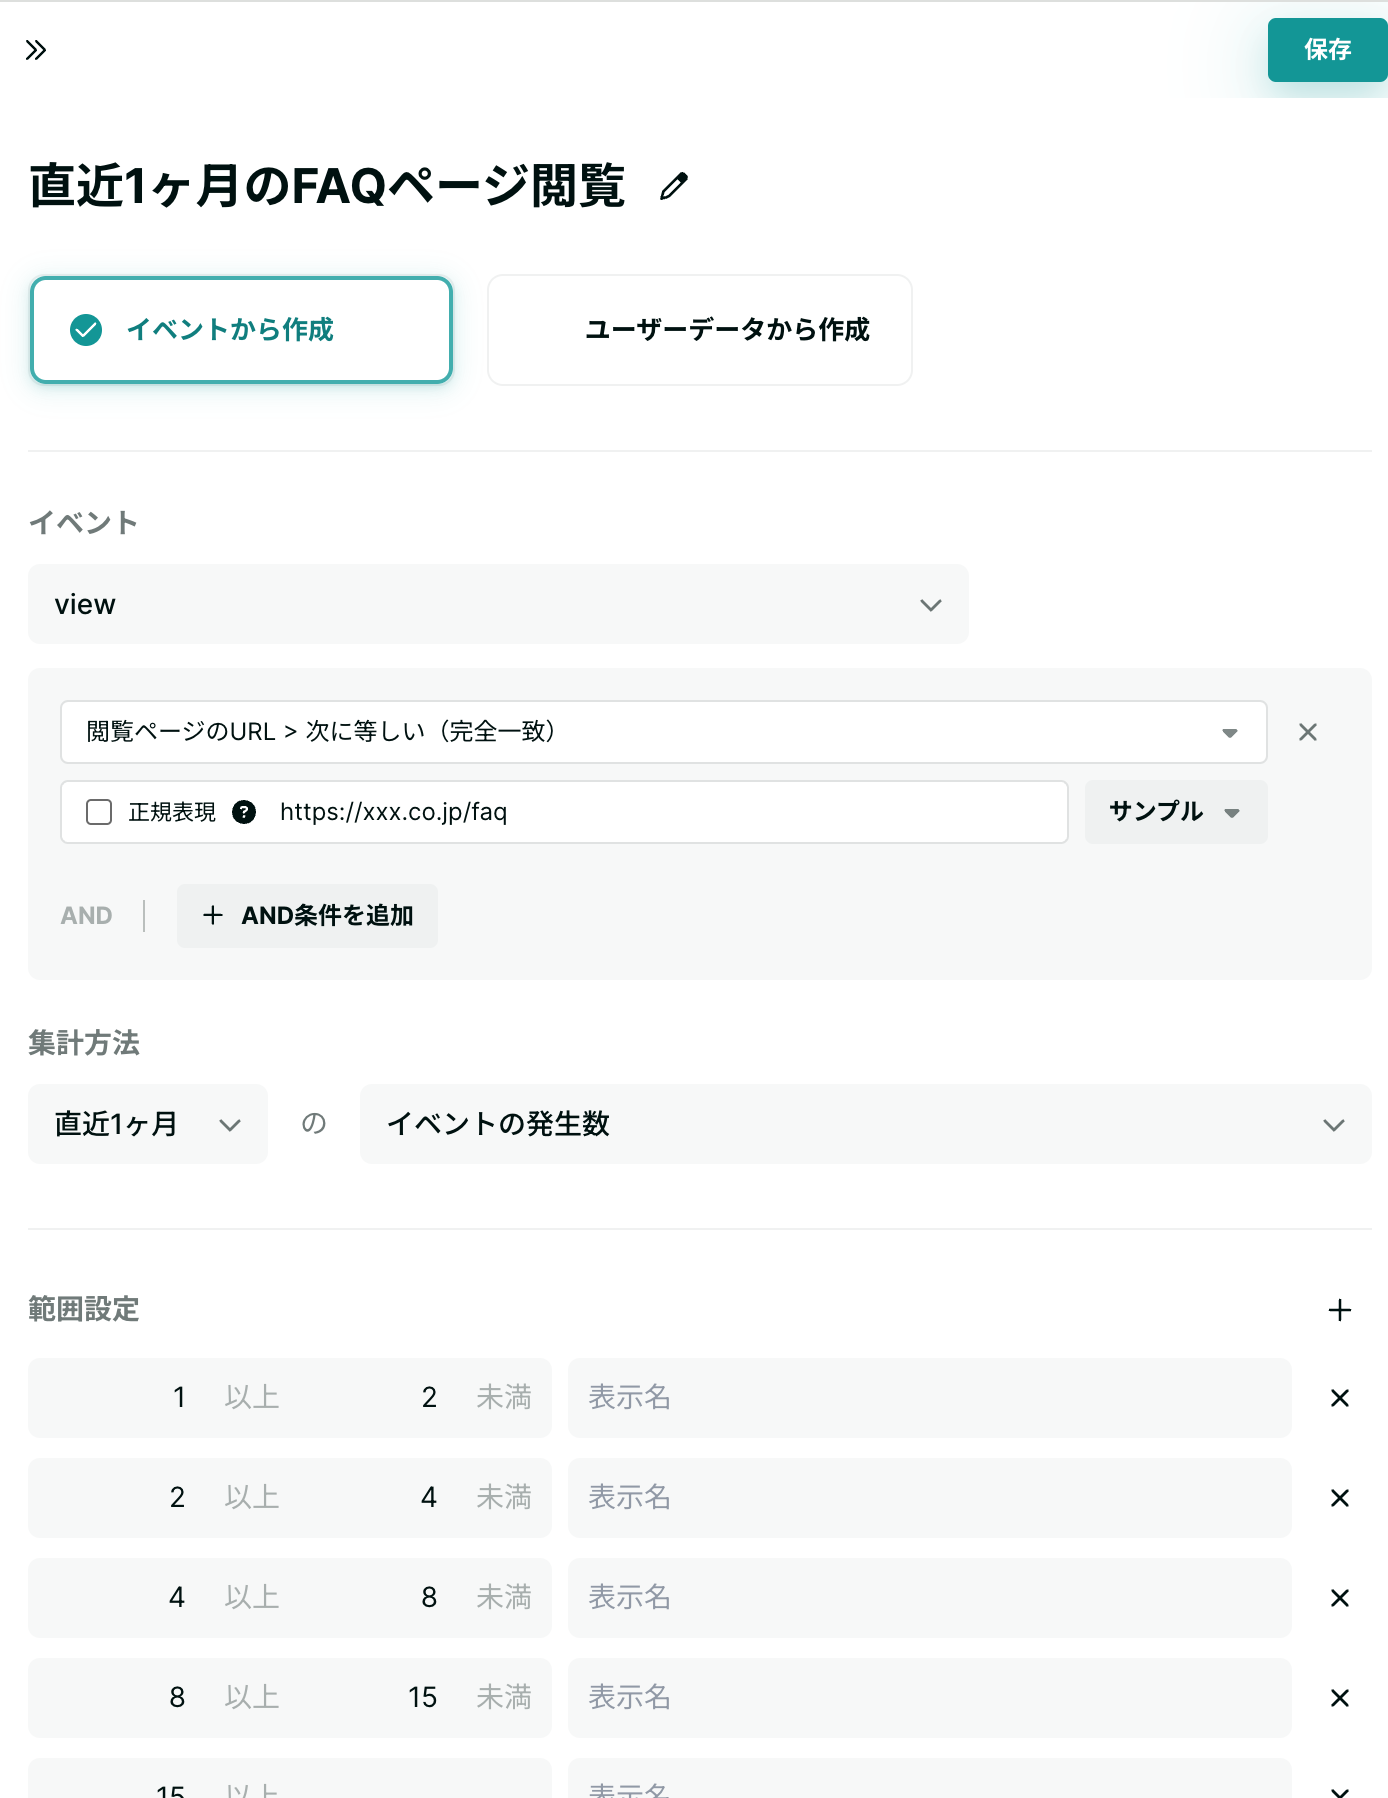Click upper bound value 8 in third range
Image resolution: width=1388 pixels, height=1798 pixels.
(x=429, y=1598)
